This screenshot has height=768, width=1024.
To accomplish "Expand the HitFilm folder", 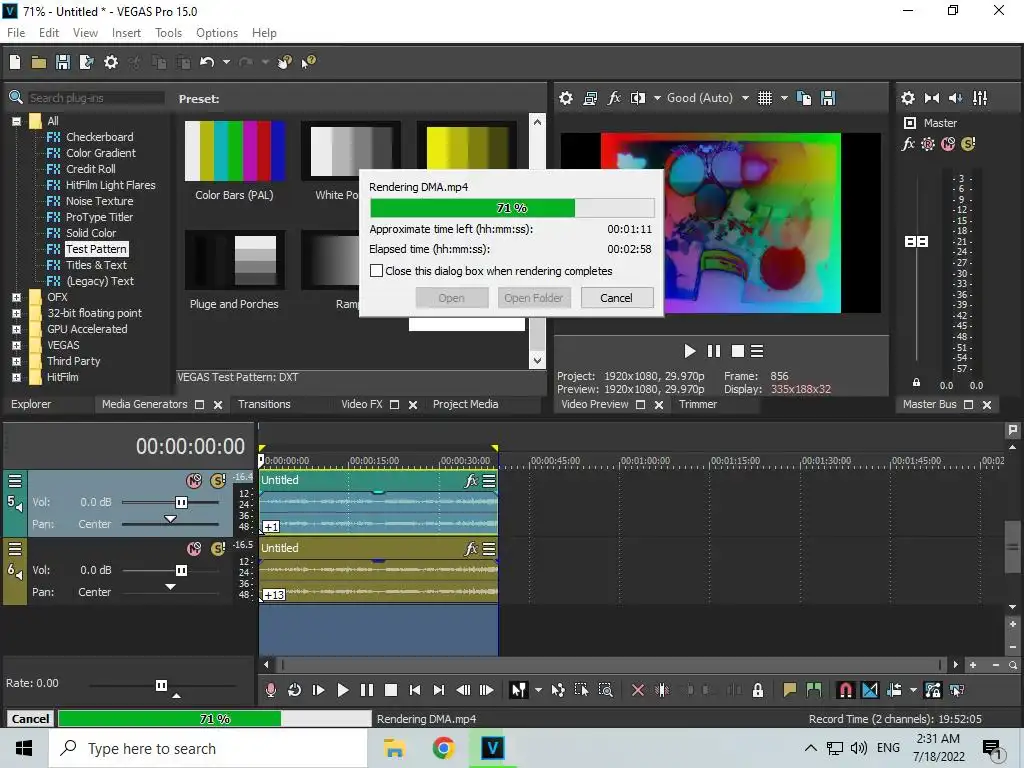I will 16,377.
